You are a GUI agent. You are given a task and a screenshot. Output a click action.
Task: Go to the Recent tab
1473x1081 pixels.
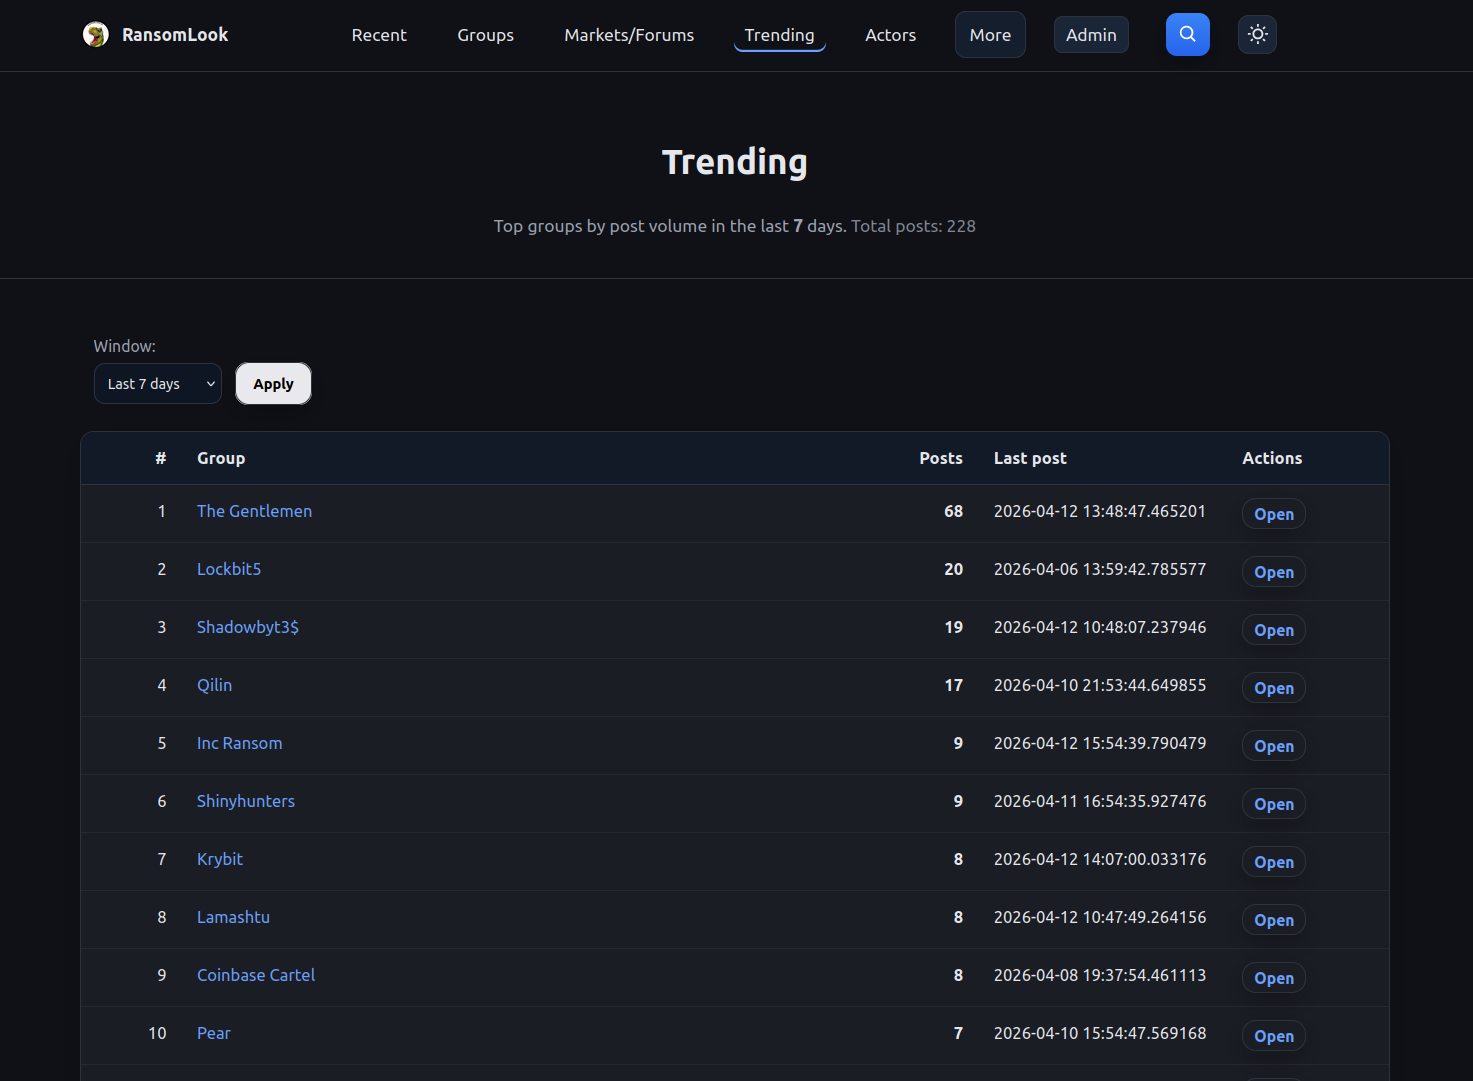tap(379, 35)
